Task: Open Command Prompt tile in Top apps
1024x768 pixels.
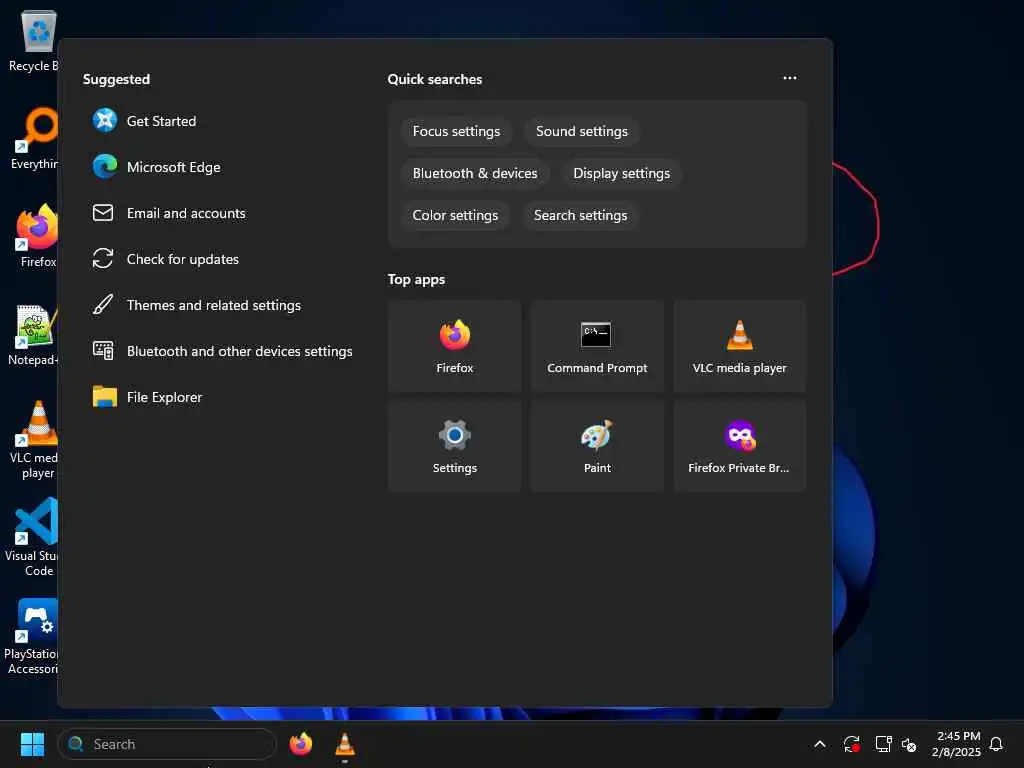Action: click(597, 346)
